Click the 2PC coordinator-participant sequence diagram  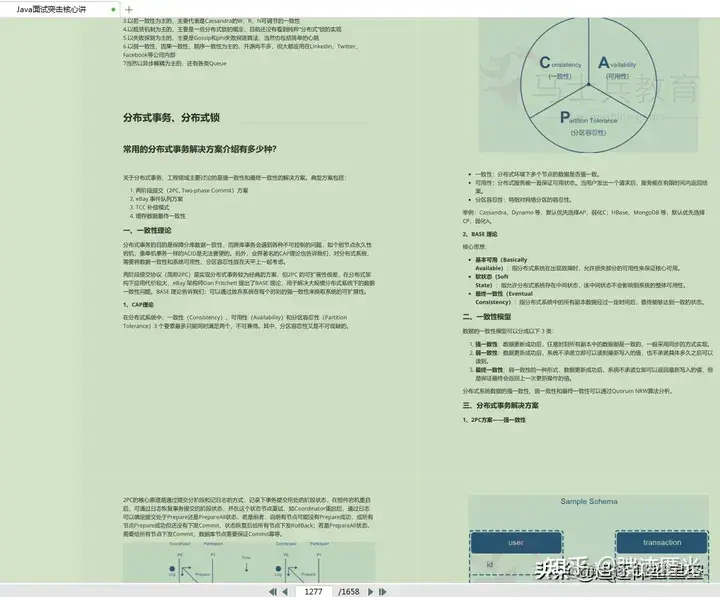coord(249,563)
